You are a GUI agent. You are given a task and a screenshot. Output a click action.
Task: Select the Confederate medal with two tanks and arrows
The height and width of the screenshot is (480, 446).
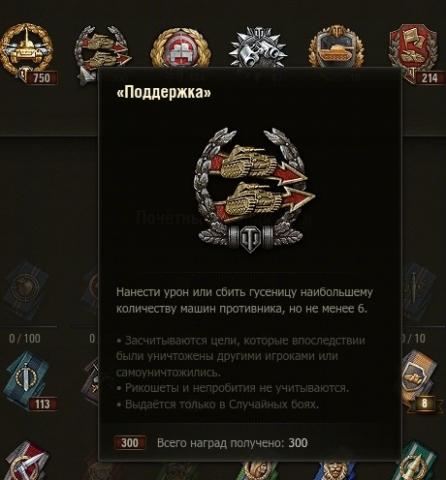click(x=102, y=52)
